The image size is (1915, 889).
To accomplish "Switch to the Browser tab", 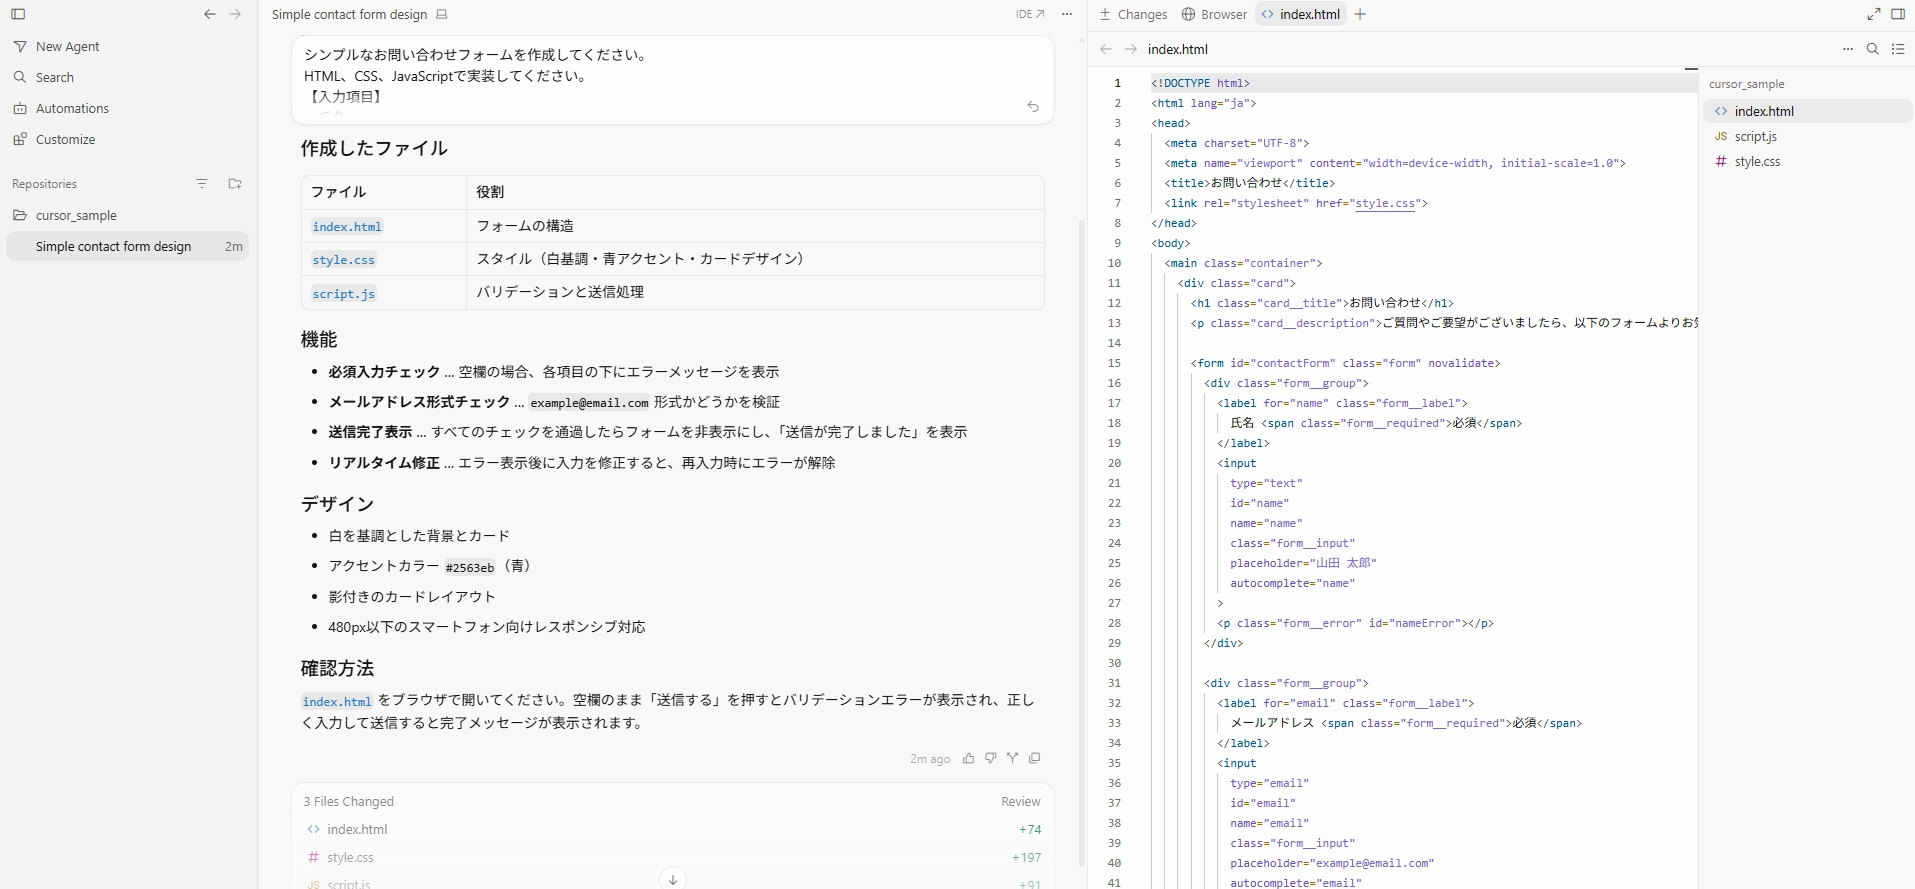I will (x=1214, y=14).
